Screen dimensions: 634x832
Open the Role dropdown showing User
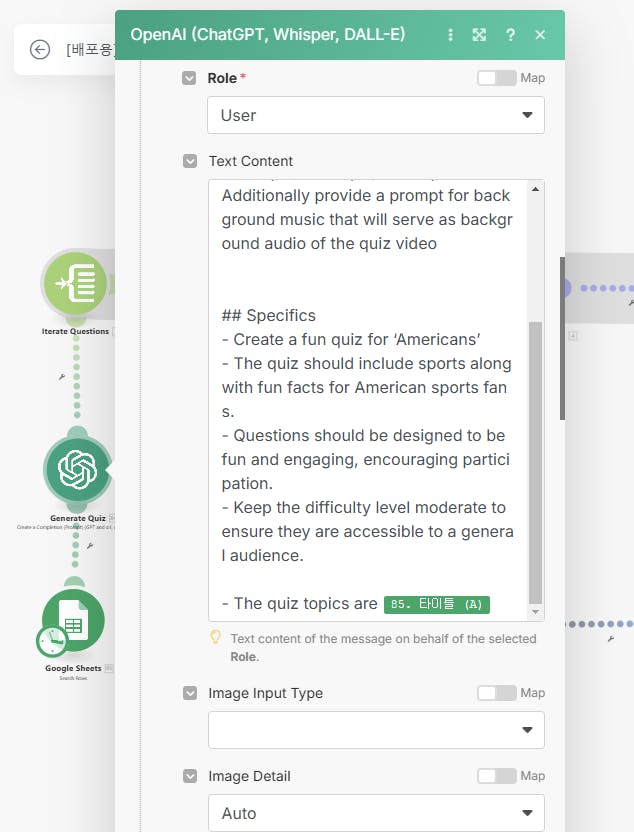376,115
